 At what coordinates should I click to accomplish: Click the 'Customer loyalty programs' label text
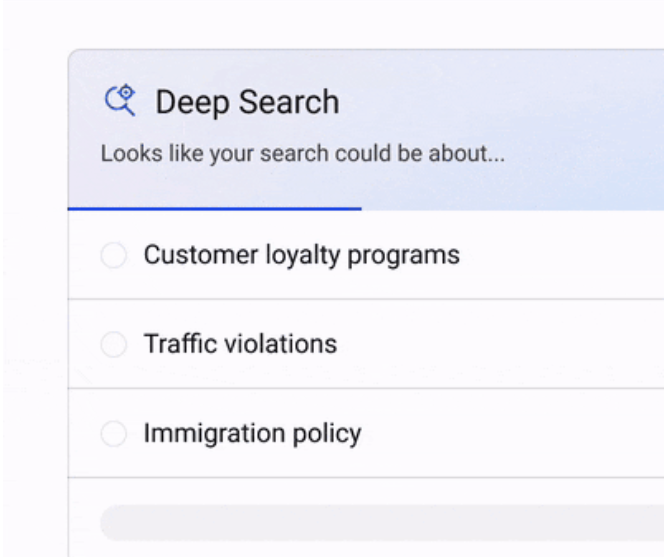point(302,255)
